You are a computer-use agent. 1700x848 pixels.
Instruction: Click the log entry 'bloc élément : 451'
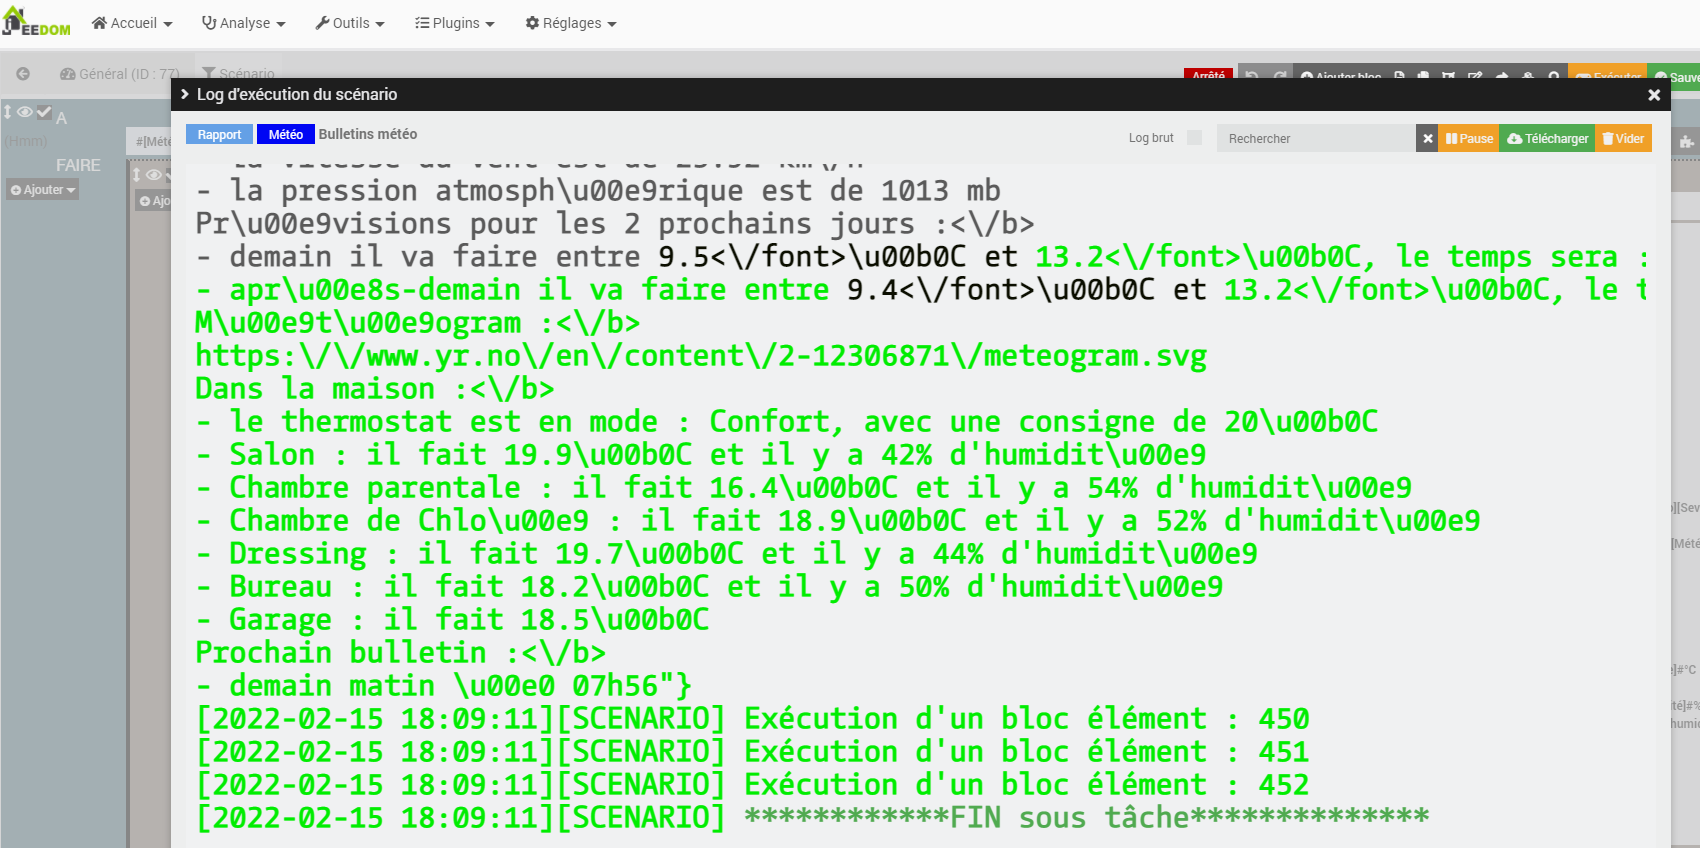tap(753, 752)
